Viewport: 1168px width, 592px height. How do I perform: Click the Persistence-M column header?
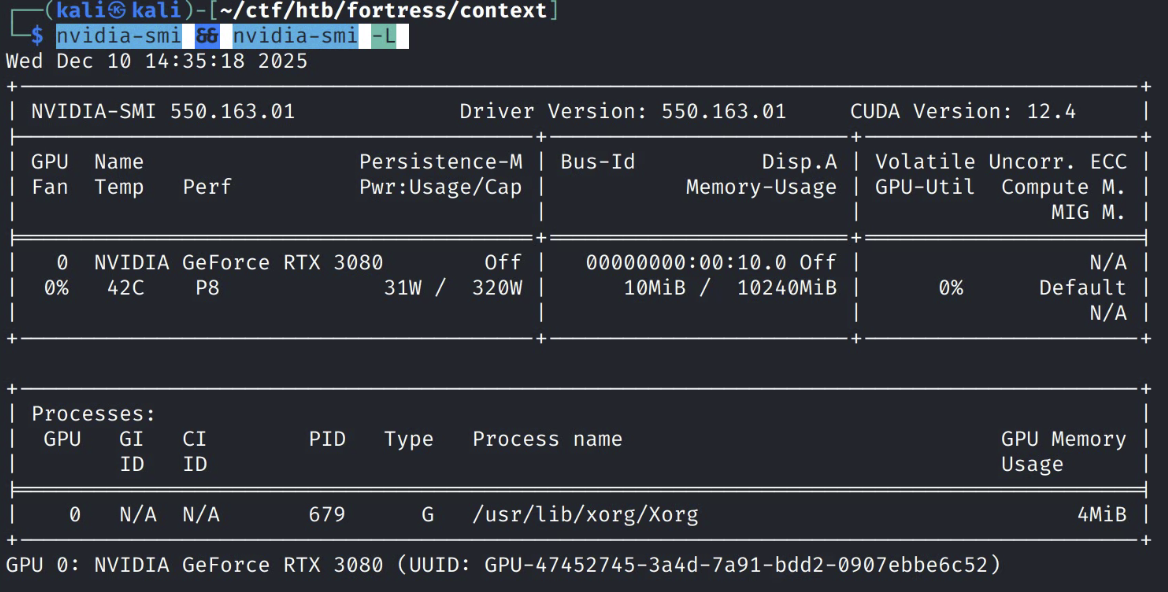click(440, 162)
